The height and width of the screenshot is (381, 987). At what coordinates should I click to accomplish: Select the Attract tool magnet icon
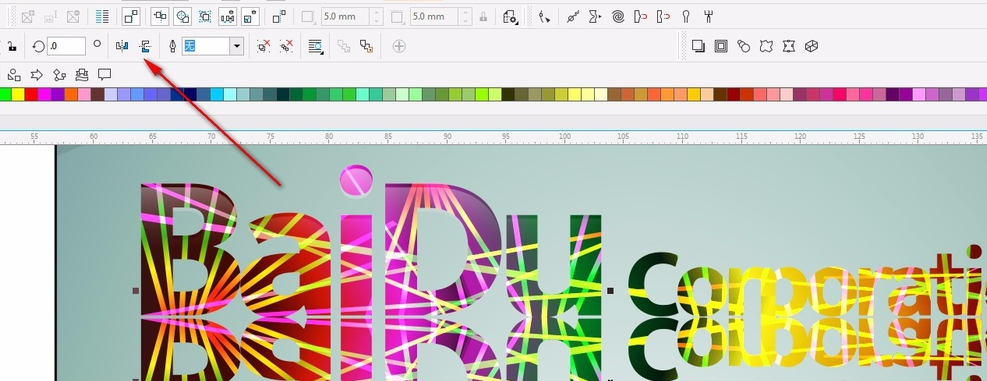(x=641, y=17)
